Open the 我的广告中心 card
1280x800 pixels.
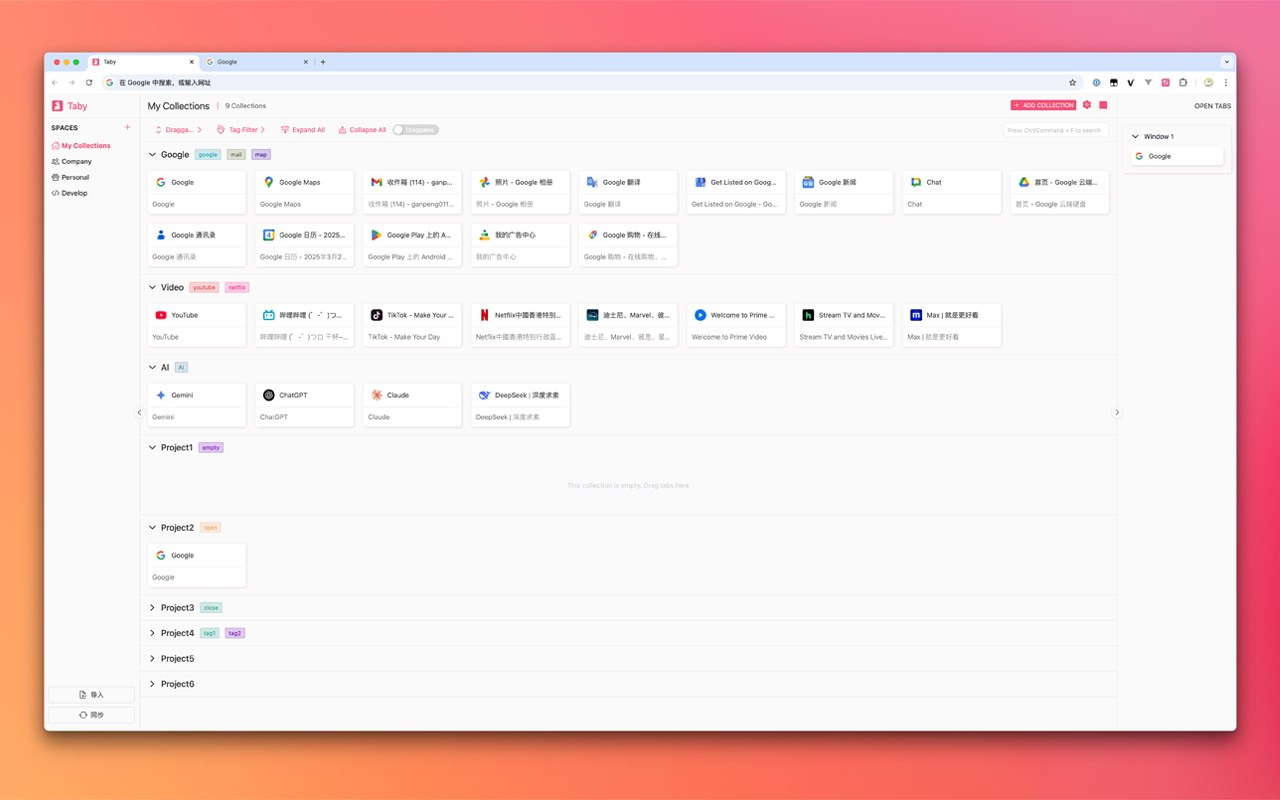click(x=521, y=245)
